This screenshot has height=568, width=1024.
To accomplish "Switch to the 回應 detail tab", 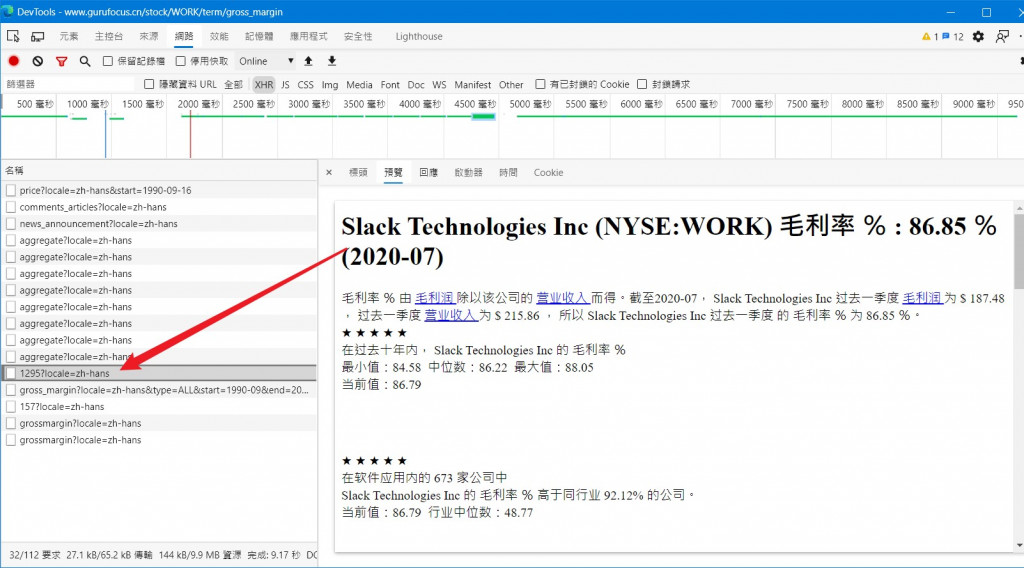I will (x=428, y=172).
